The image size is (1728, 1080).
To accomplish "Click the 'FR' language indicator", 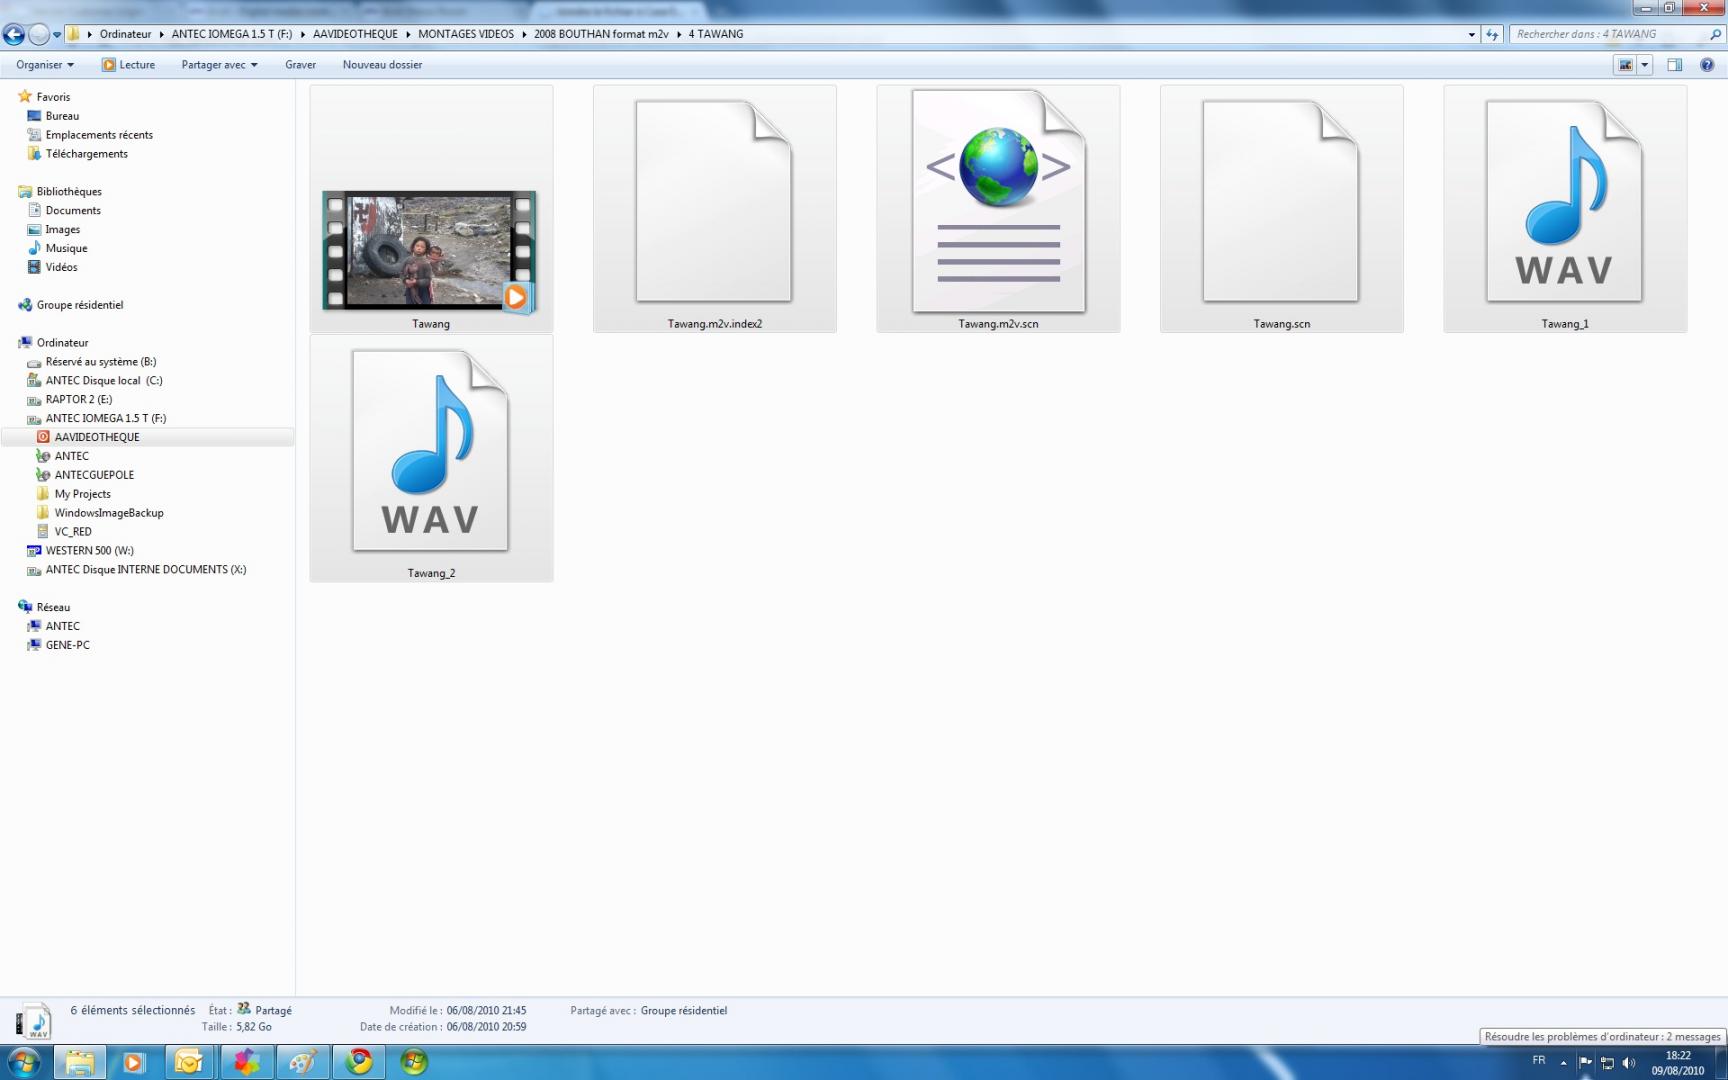I will pyautogui.click(x=1539, y=1060).
